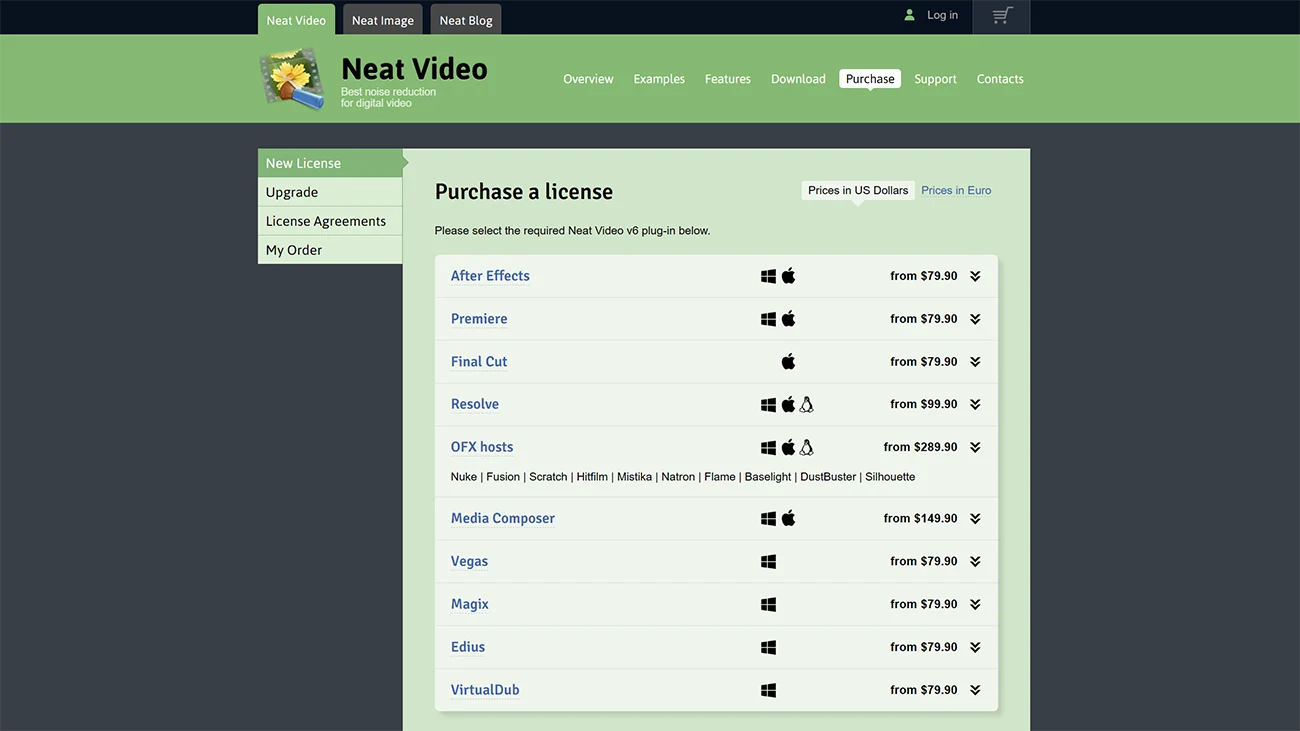The height and width of the screenshot is (731, 1300).
Task: Open the Final Cut plug-in link
Action: (479, 362)
